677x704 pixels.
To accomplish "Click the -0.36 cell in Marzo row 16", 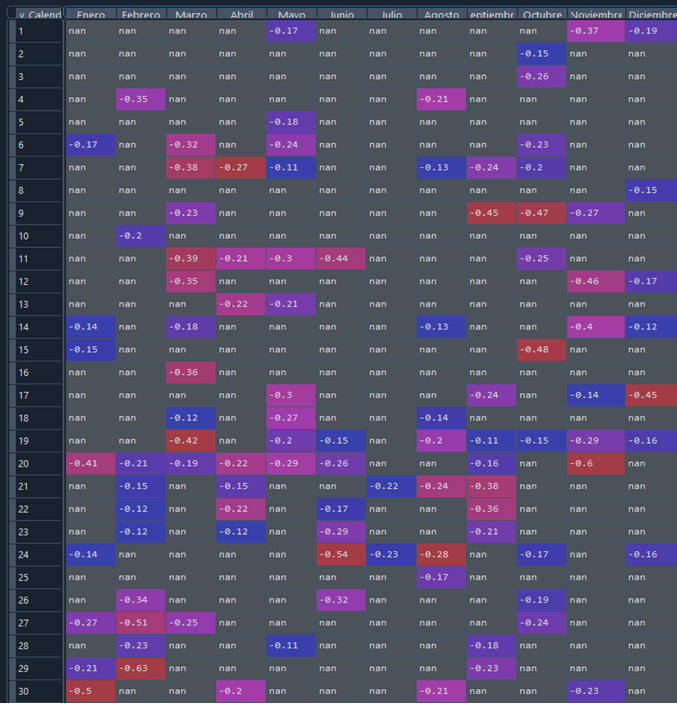I will point(191,372).
